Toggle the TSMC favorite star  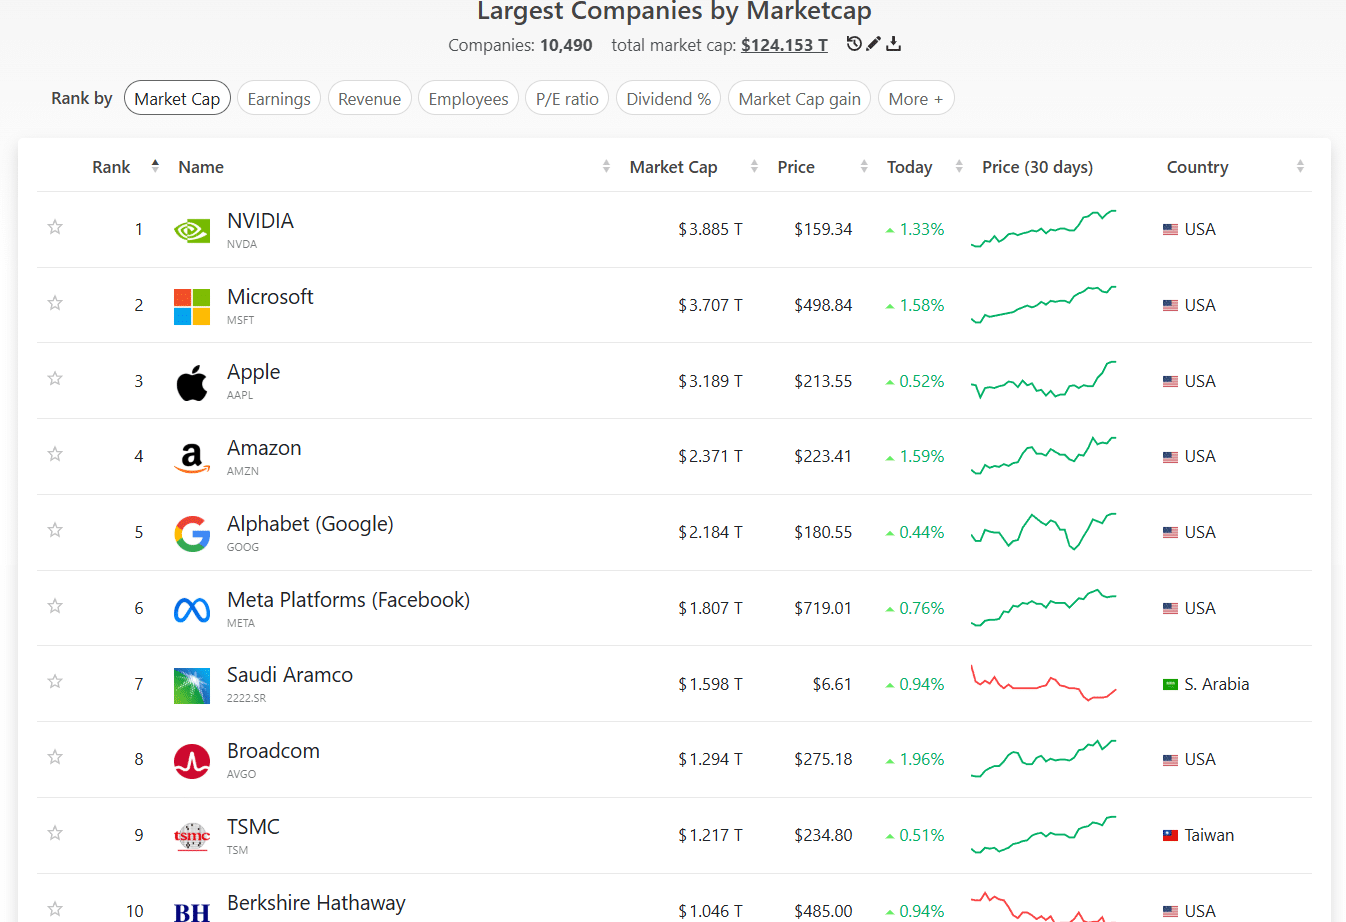coord(55,833)
